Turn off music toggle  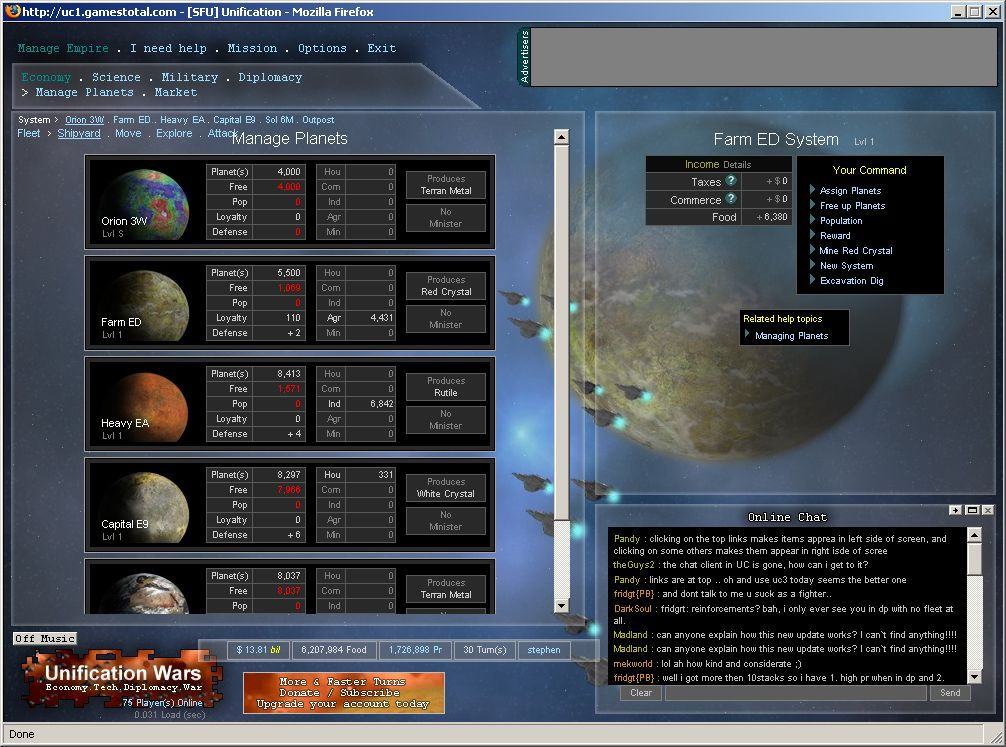coord(45,638)
